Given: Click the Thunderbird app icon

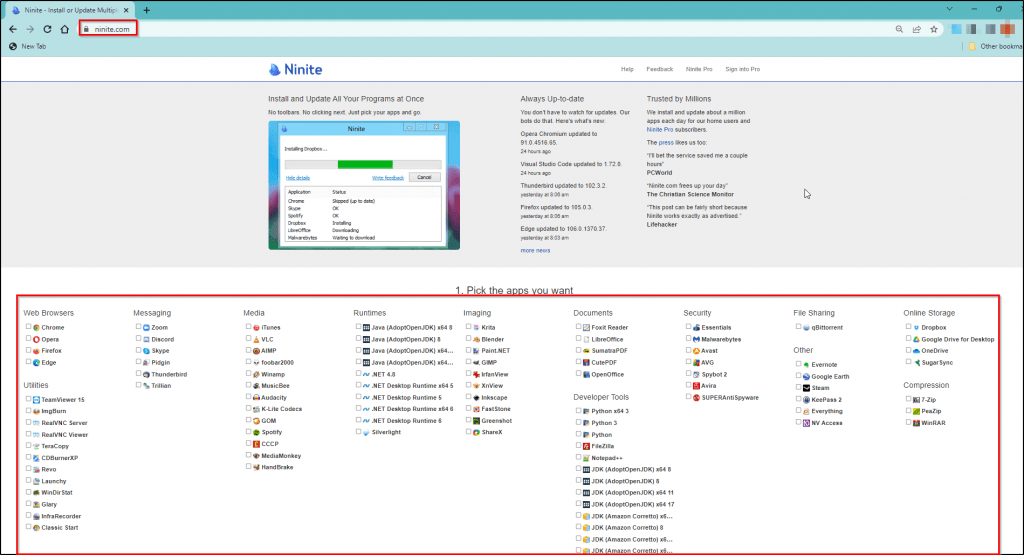Looking at the screenshot, I should (147, 375).
